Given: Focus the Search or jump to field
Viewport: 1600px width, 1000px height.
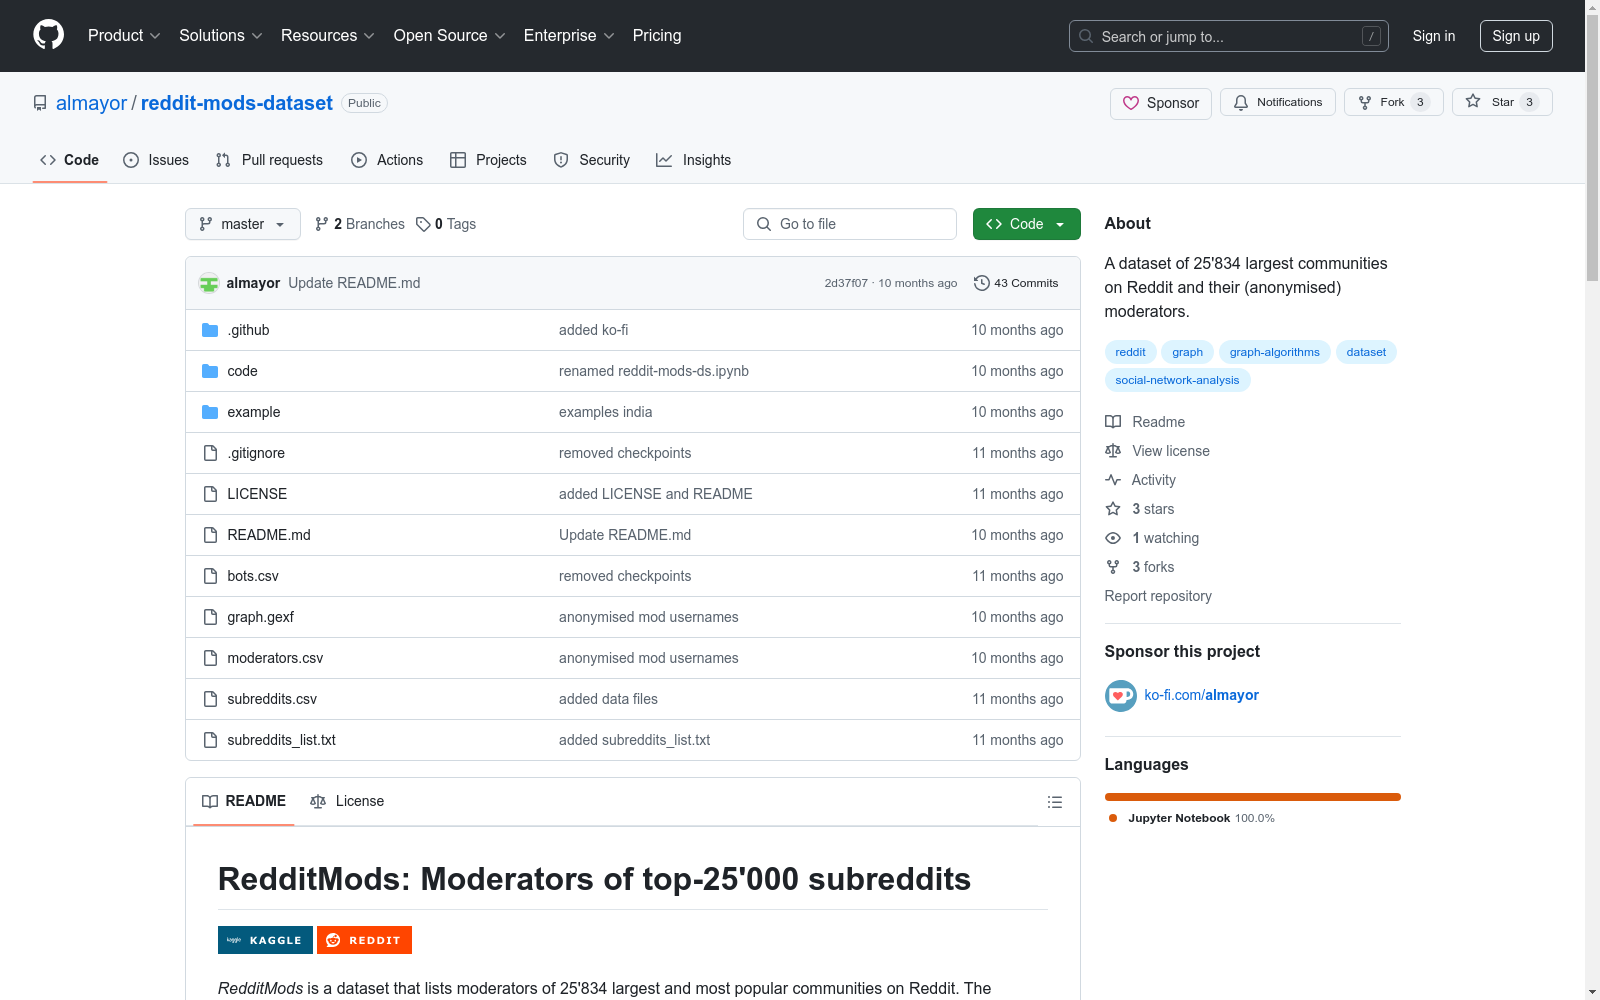Looking at the screenshot, I should click(x=1229, y=36).
